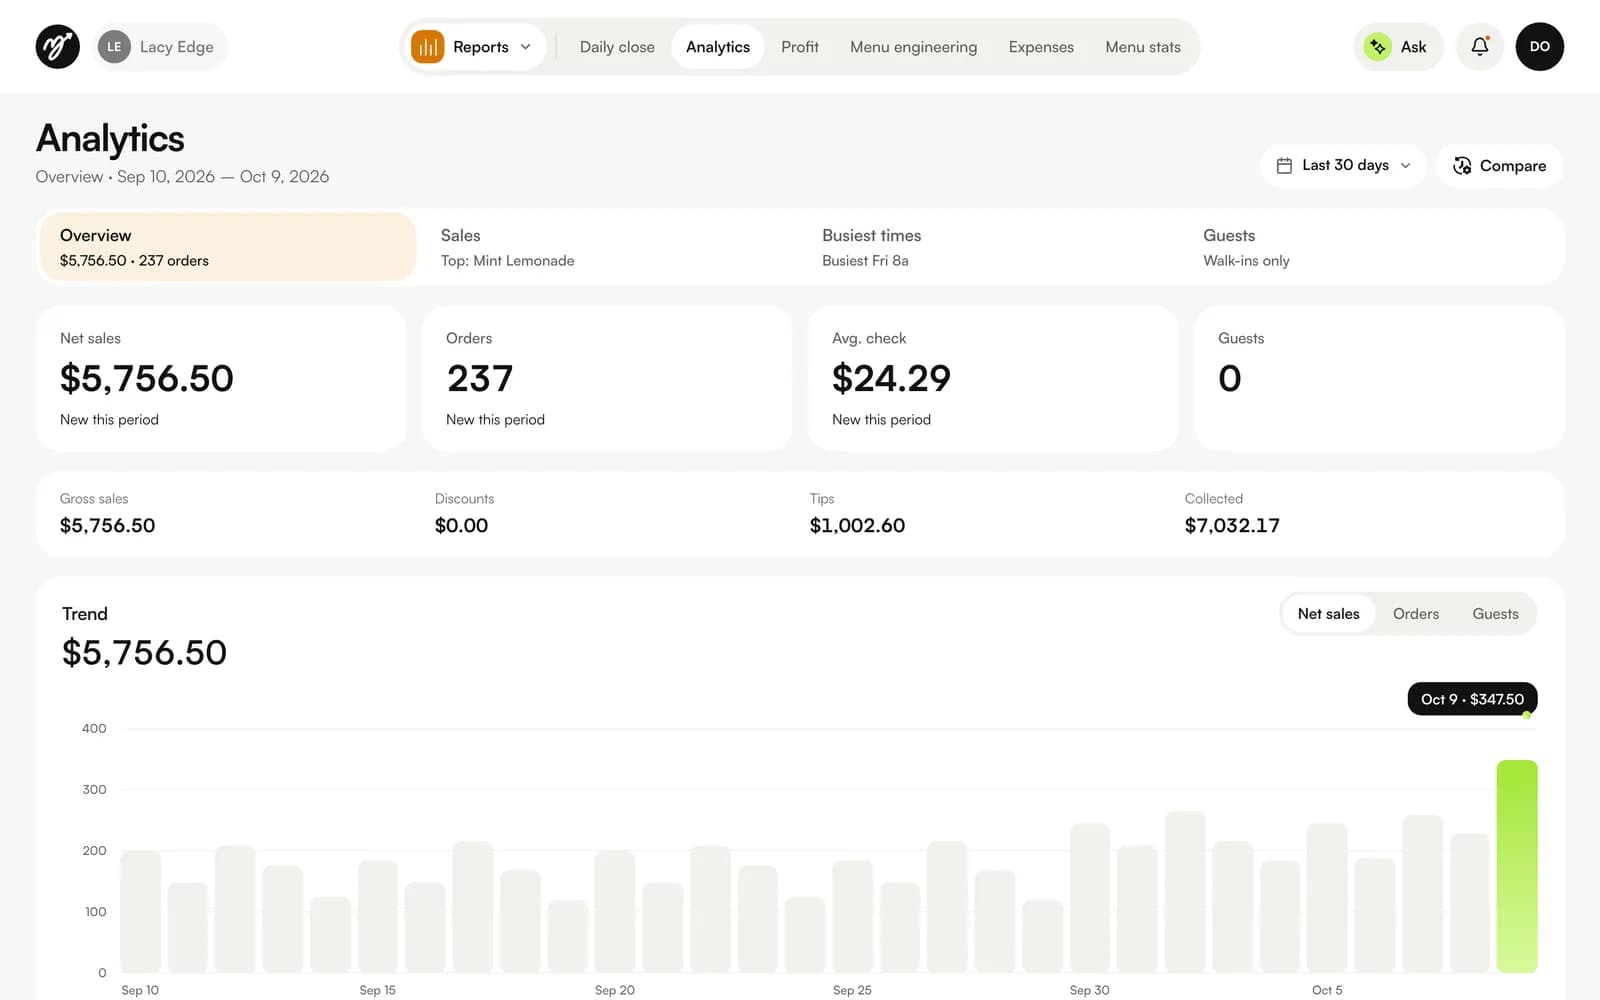Click the Avg. check $24.29 card
The height and width of the screenshot is (1000, 1600).
(x=993, y=378)
